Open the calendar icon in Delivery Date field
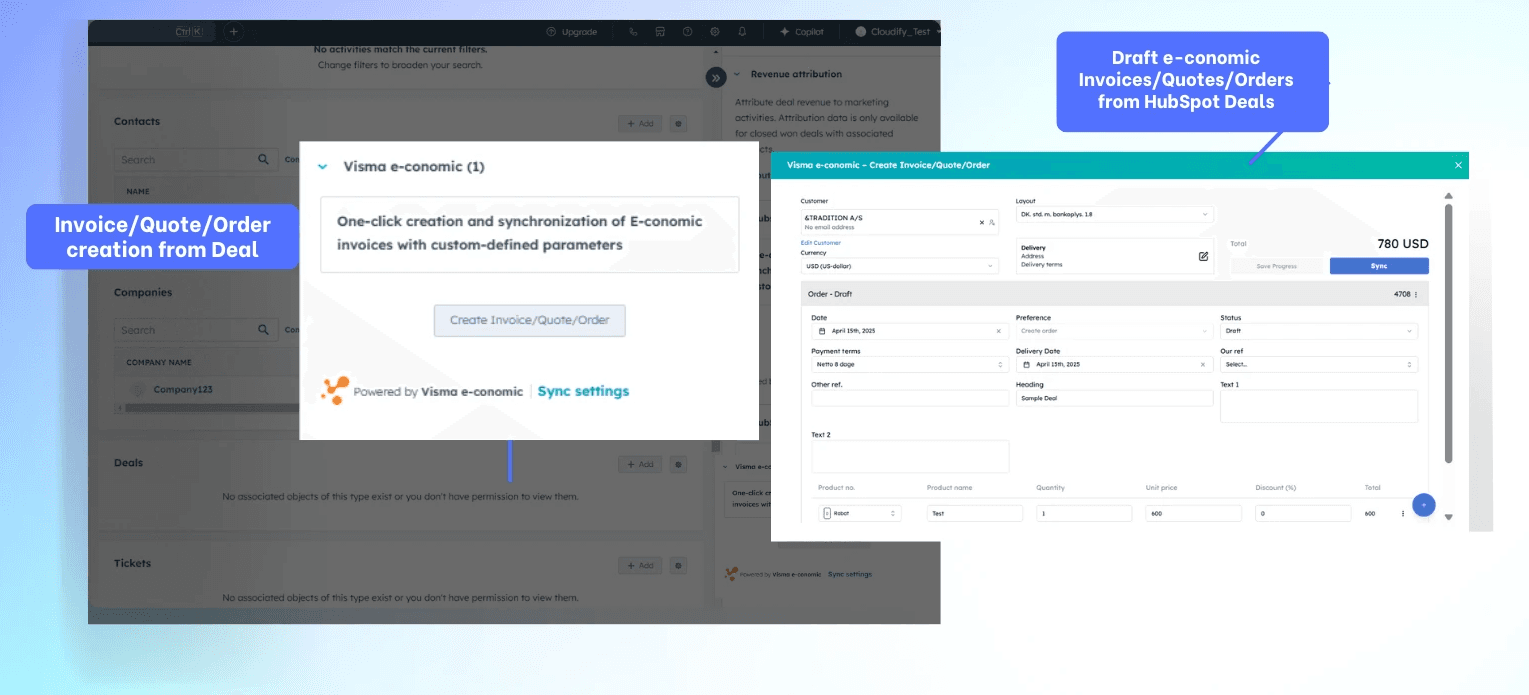 click(x=1026, y=365)
